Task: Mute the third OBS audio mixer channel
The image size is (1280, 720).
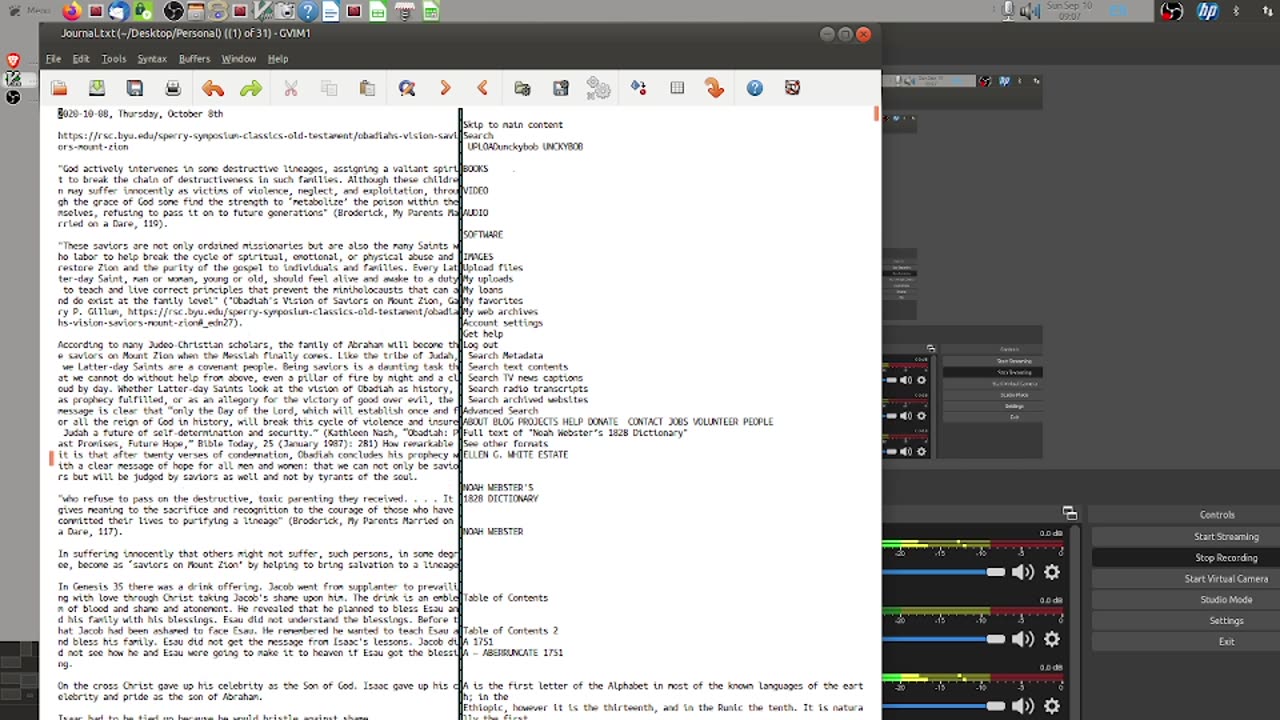Action: tap(1022, 706)
